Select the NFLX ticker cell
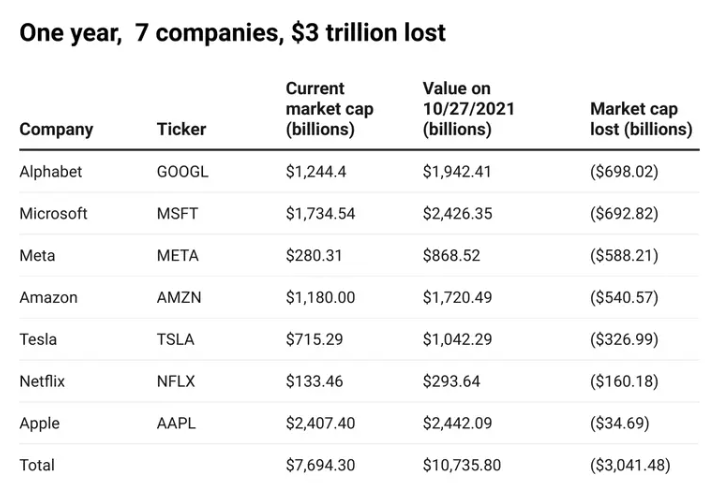 coord(177,381)
